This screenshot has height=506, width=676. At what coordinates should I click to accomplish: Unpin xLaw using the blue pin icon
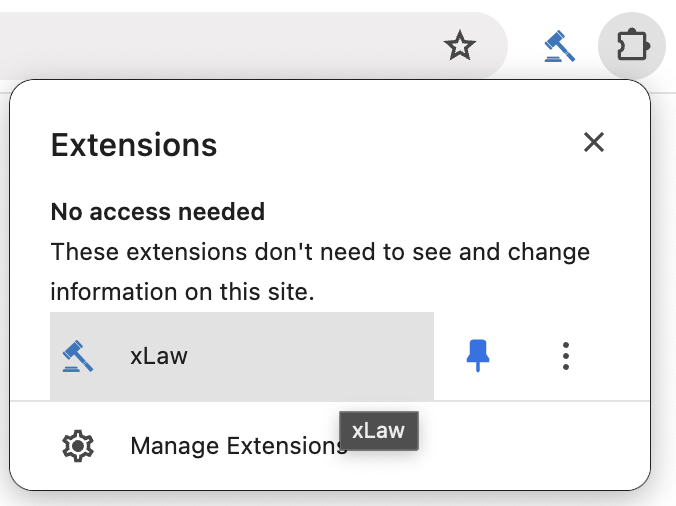point(478,356)
